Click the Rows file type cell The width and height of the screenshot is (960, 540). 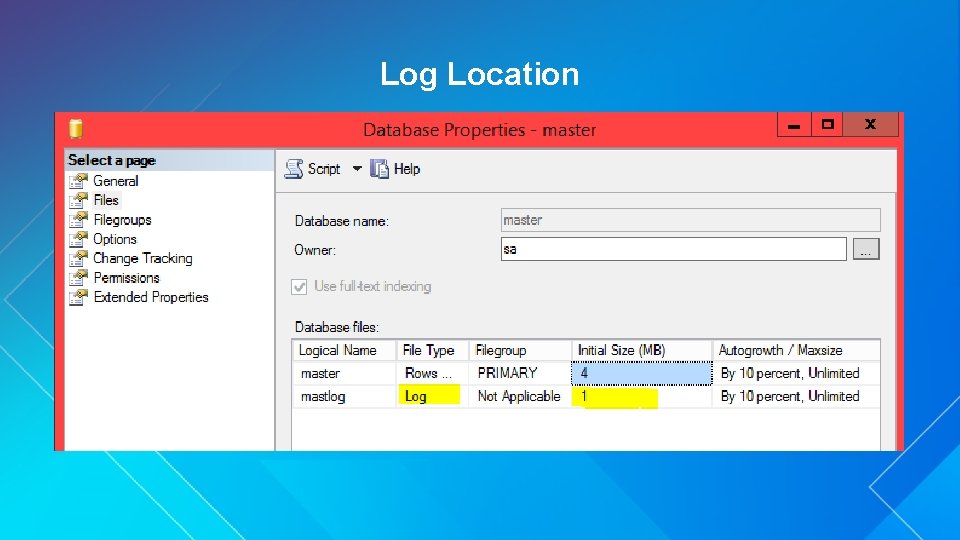tap(432, 373)
